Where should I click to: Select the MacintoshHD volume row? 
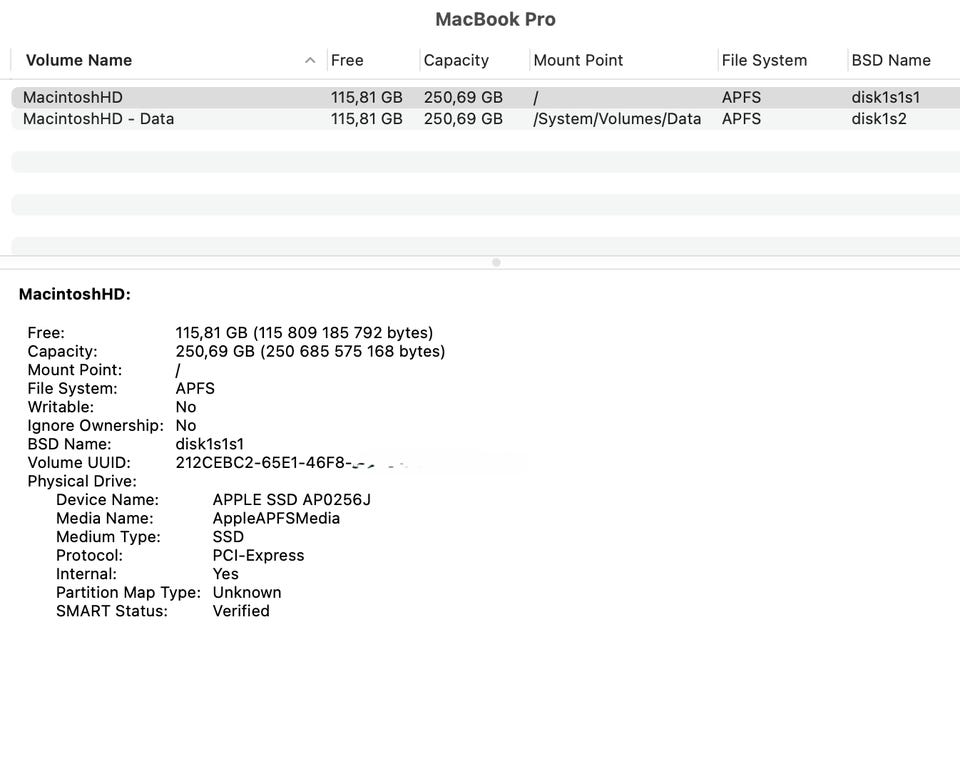pyautogui.click(x=486, y=97)
